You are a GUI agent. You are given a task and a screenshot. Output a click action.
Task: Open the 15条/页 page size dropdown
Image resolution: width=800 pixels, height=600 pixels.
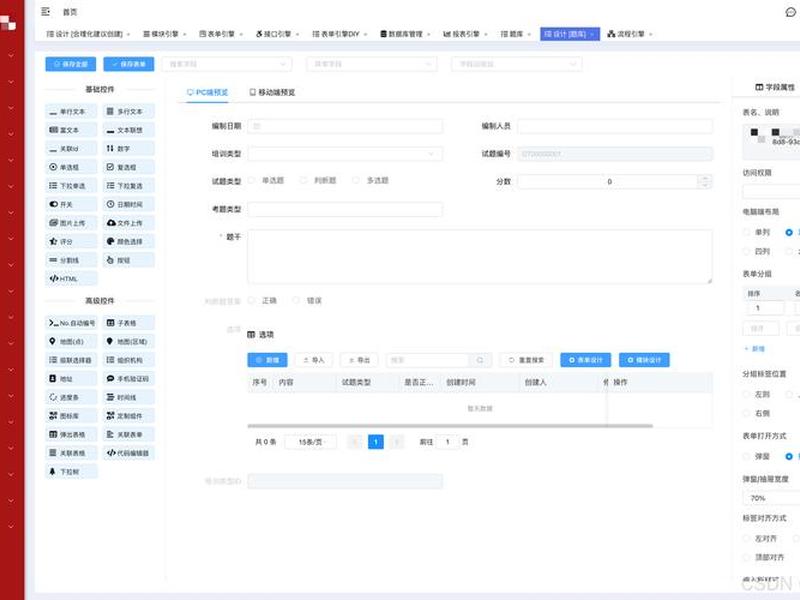310,442
